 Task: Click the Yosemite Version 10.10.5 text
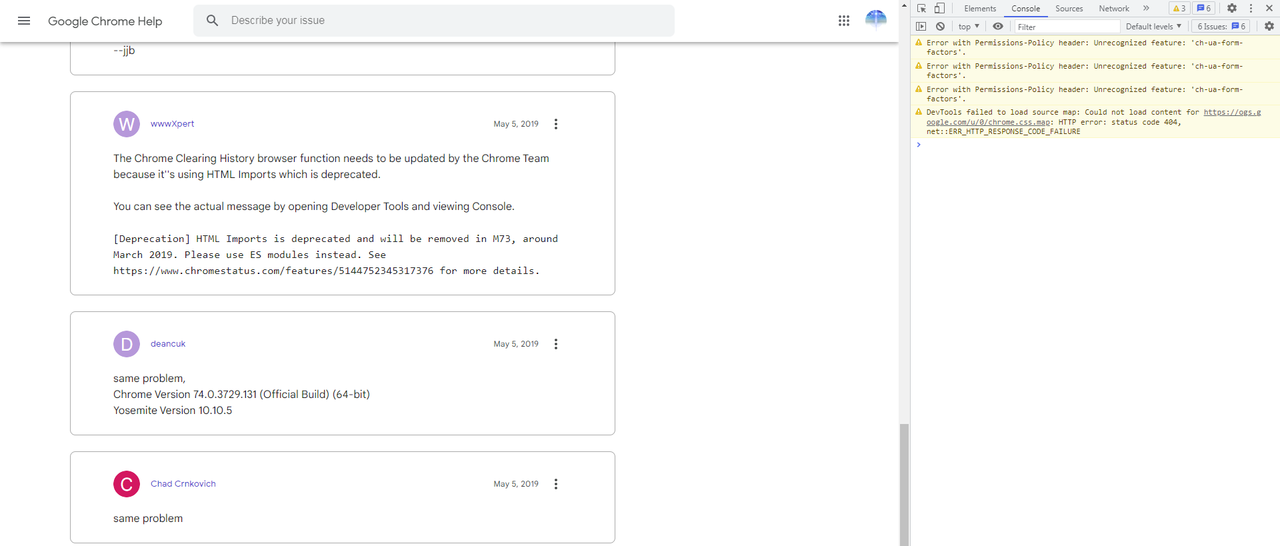(x=172, y=410)
